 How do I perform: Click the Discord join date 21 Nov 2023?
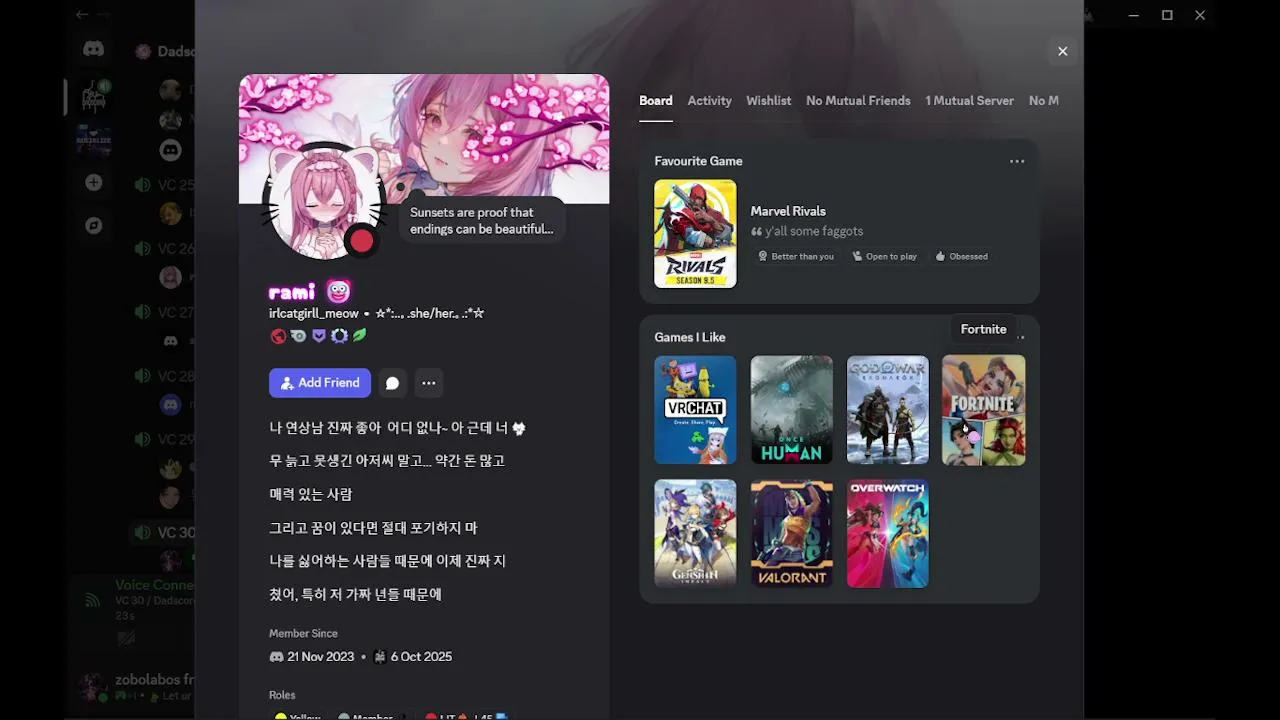point(321,657)
